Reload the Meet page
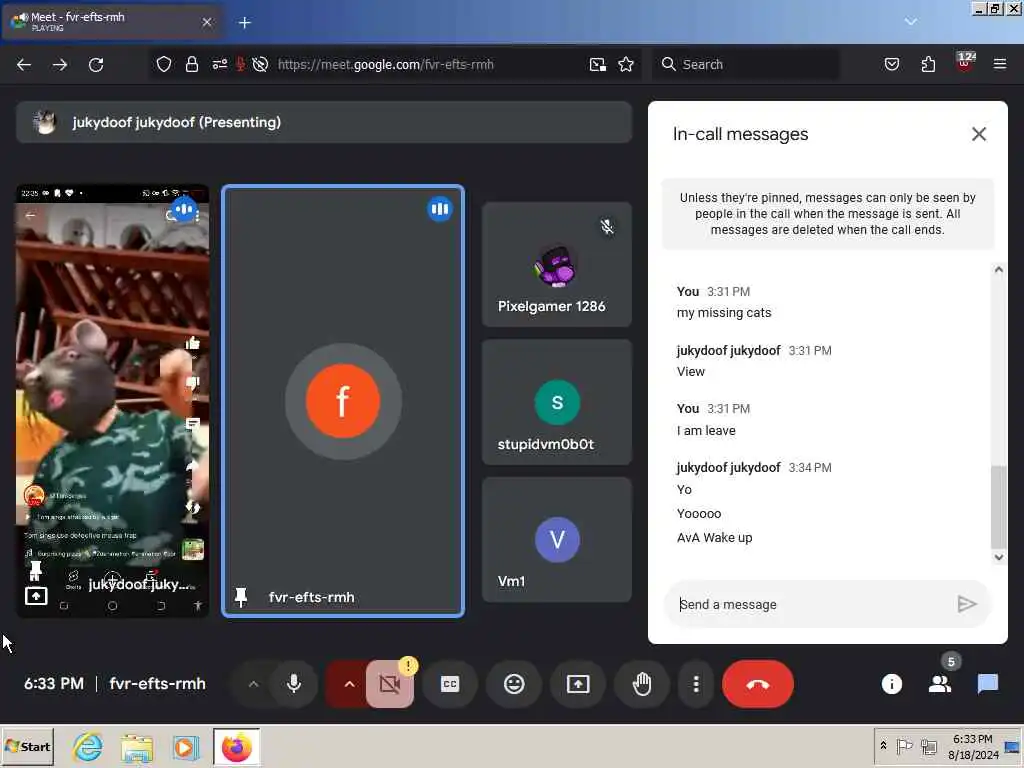1024x768 pixels. click(96, 65)
